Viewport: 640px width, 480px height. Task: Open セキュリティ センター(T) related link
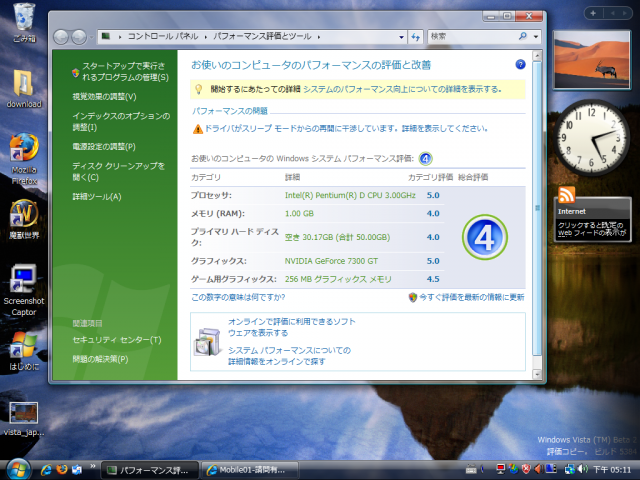pos(117,340)
